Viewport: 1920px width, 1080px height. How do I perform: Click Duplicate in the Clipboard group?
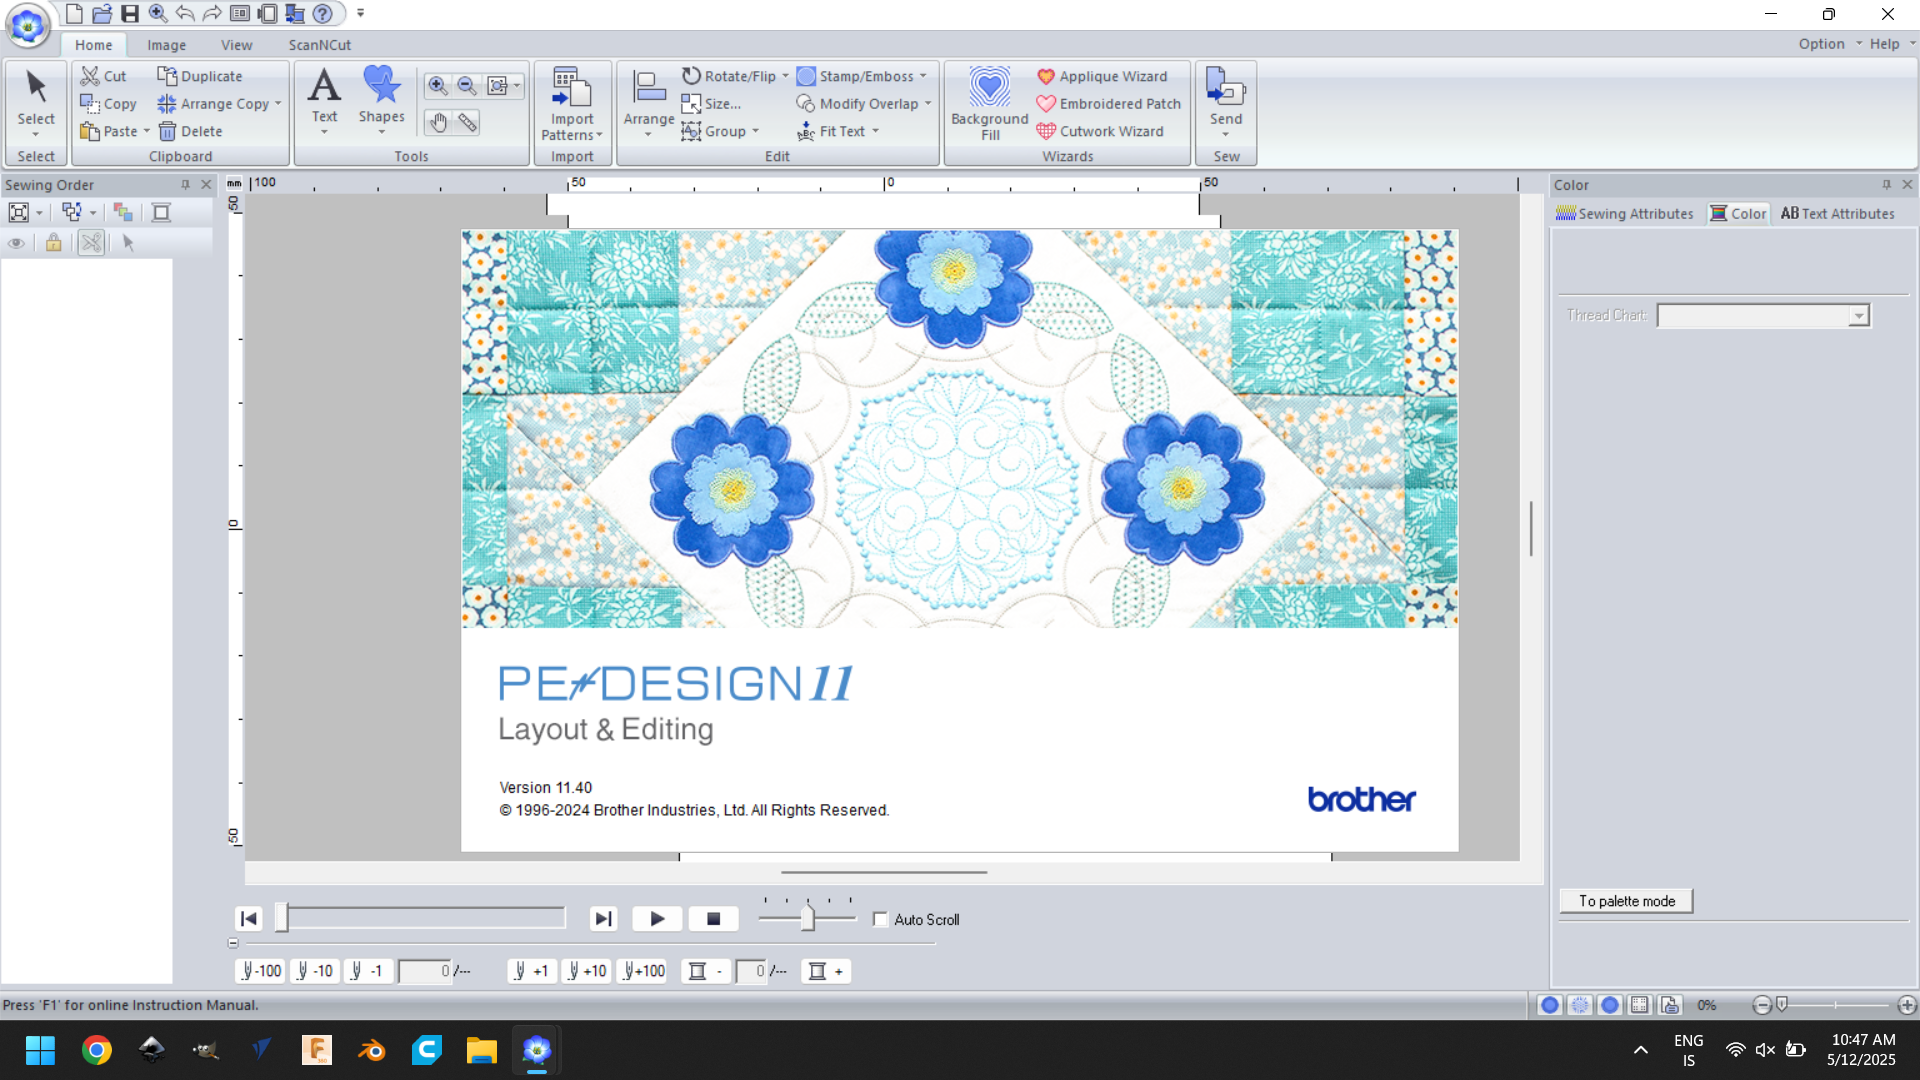200,76
